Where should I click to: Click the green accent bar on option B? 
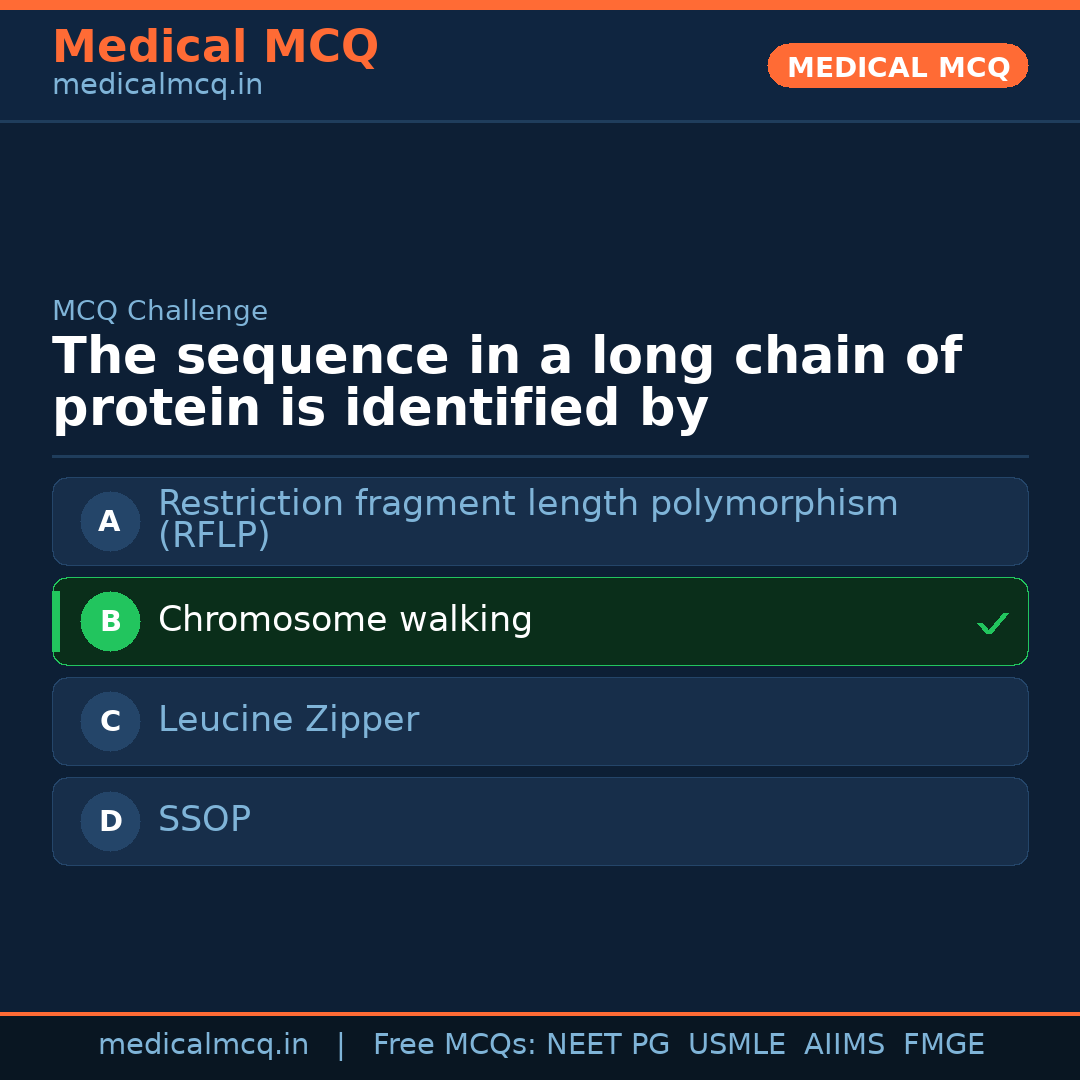click(x=56, y=621)
